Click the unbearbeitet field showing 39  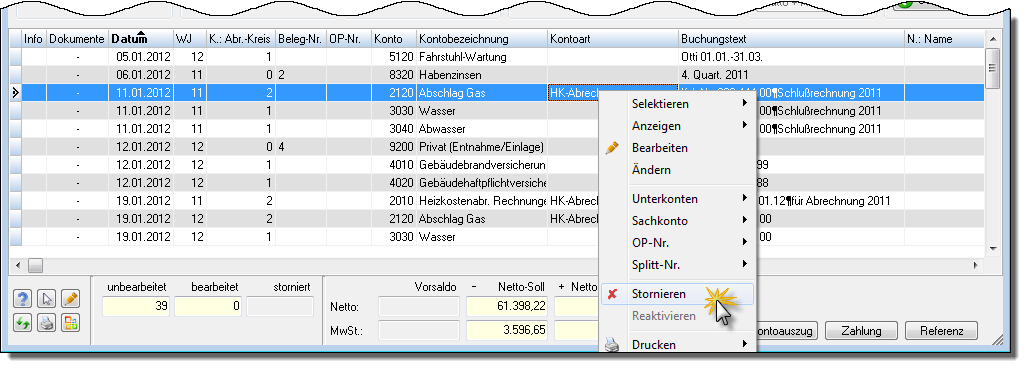tap(136, 306)
